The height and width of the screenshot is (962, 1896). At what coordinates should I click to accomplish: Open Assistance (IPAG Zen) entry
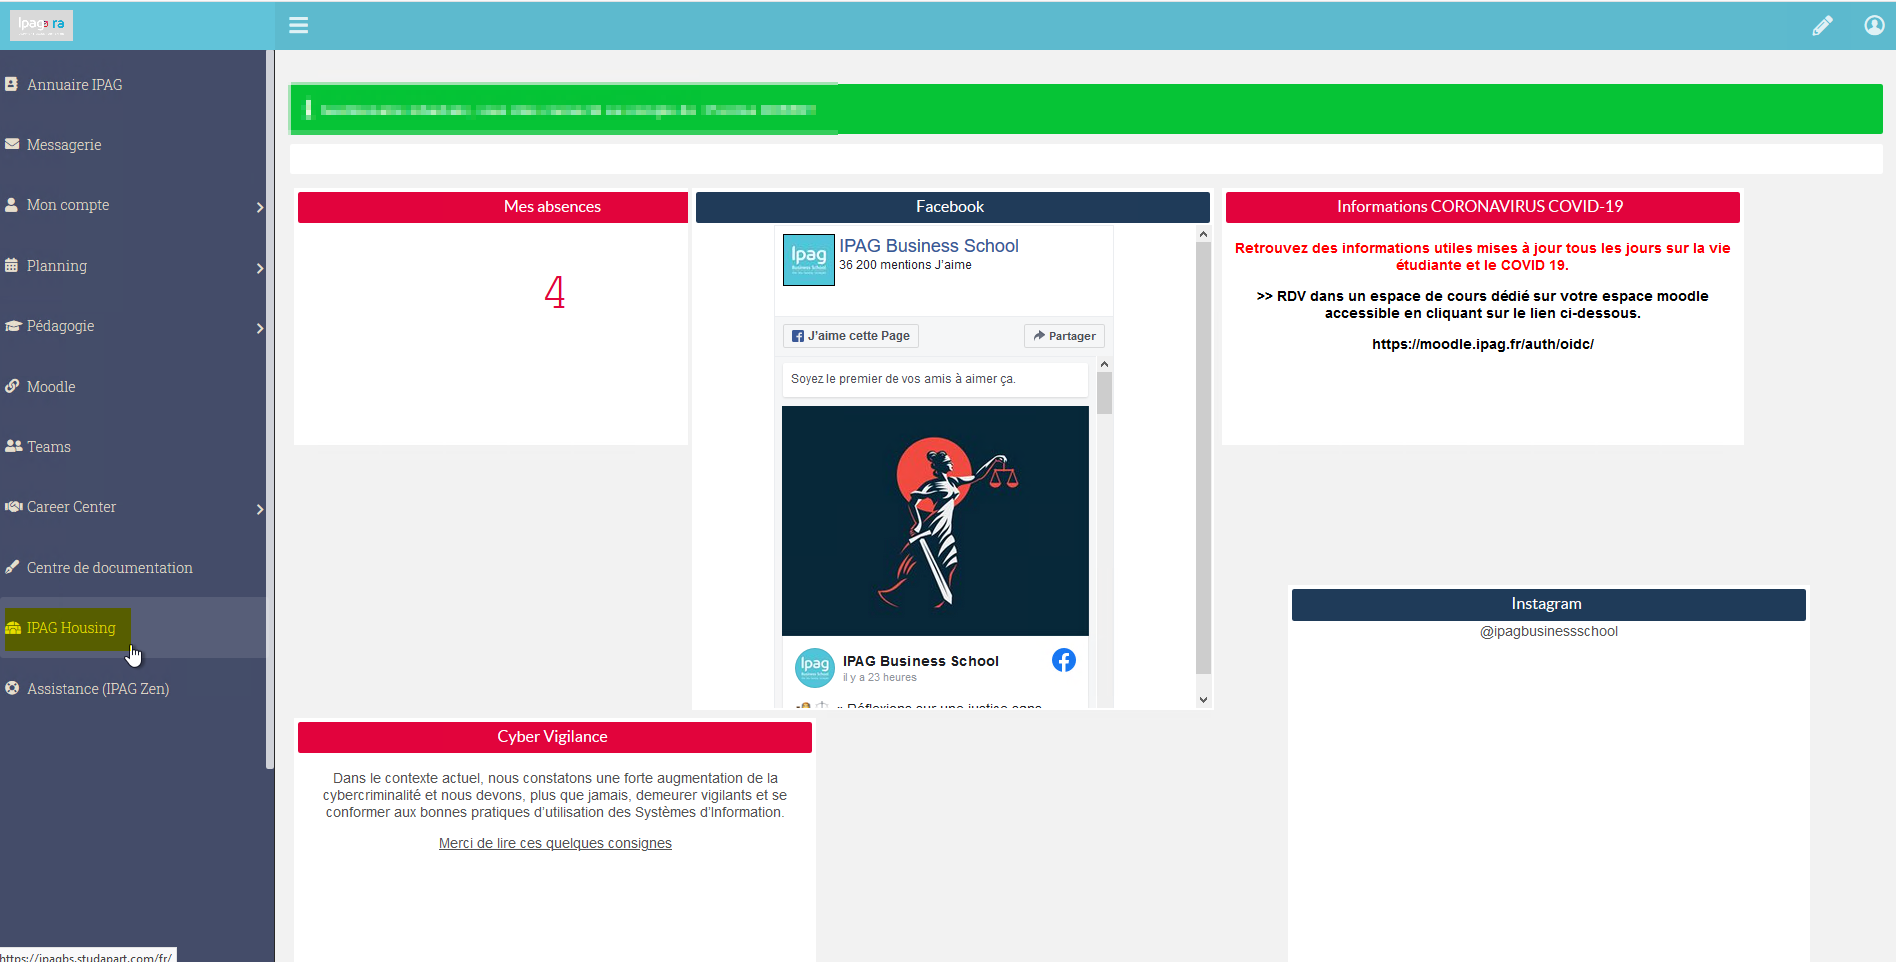pyautogui.click(x=97, y=689)
